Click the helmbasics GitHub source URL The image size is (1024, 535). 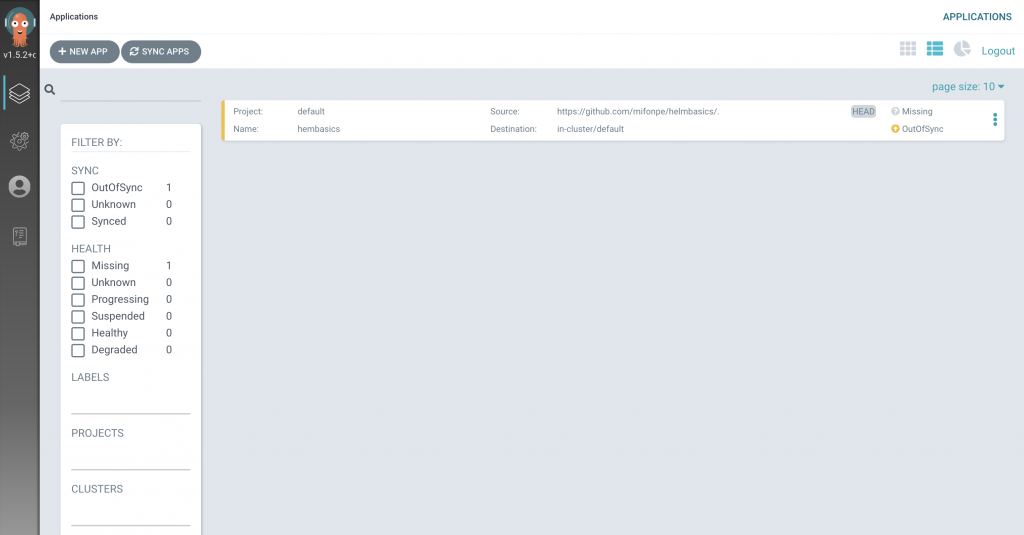pos(638,112)
